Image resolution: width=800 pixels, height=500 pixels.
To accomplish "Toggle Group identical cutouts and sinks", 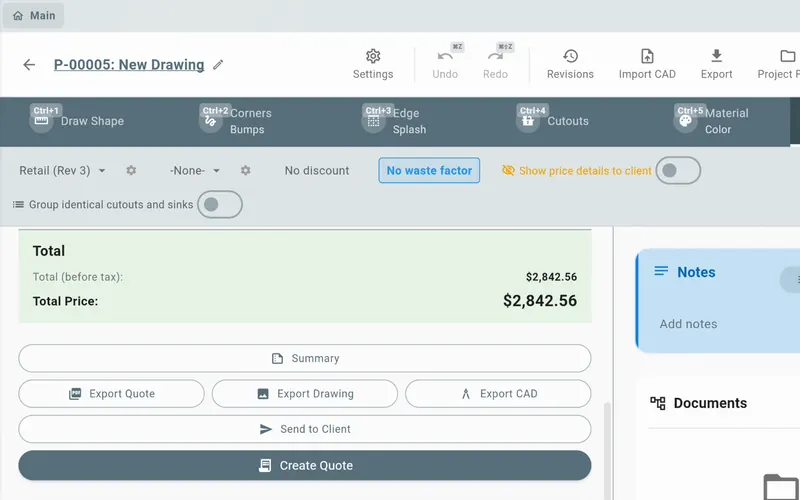I will tap(220, 205).
